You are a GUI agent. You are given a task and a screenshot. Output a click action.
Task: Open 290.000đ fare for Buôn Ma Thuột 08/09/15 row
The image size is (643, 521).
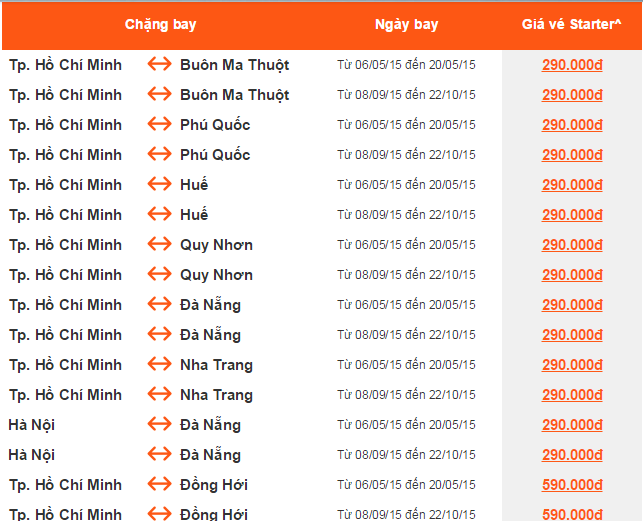tap(572, 95)
